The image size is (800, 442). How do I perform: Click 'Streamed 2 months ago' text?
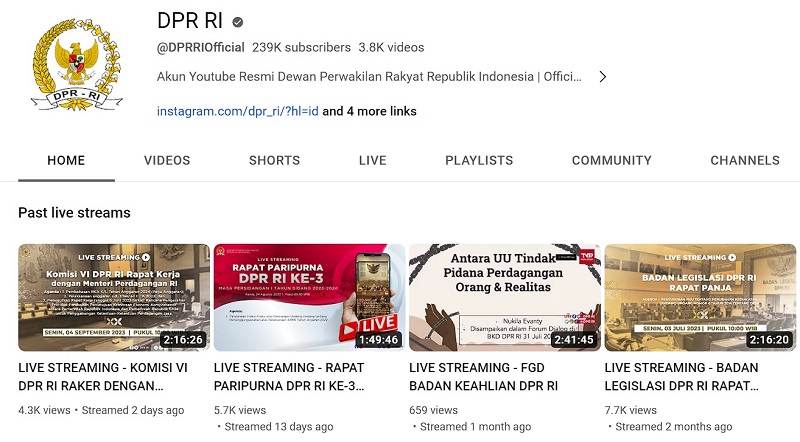pyautogui.click(x=673, y=427)
